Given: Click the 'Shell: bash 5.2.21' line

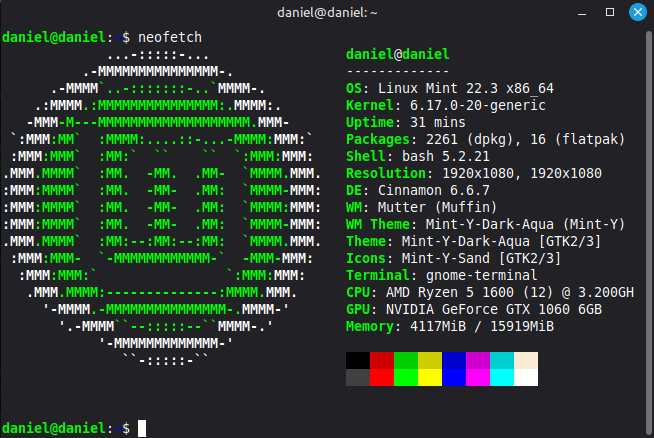Looking at the screenshot, I should [x=418, y=156].
